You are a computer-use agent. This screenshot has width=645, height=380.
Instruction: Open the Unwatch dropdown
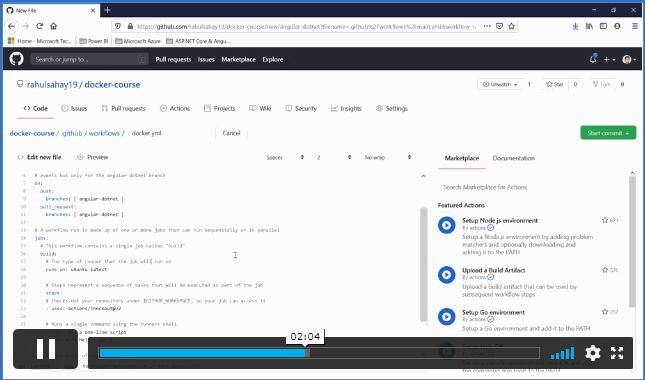tap(500, 84)
